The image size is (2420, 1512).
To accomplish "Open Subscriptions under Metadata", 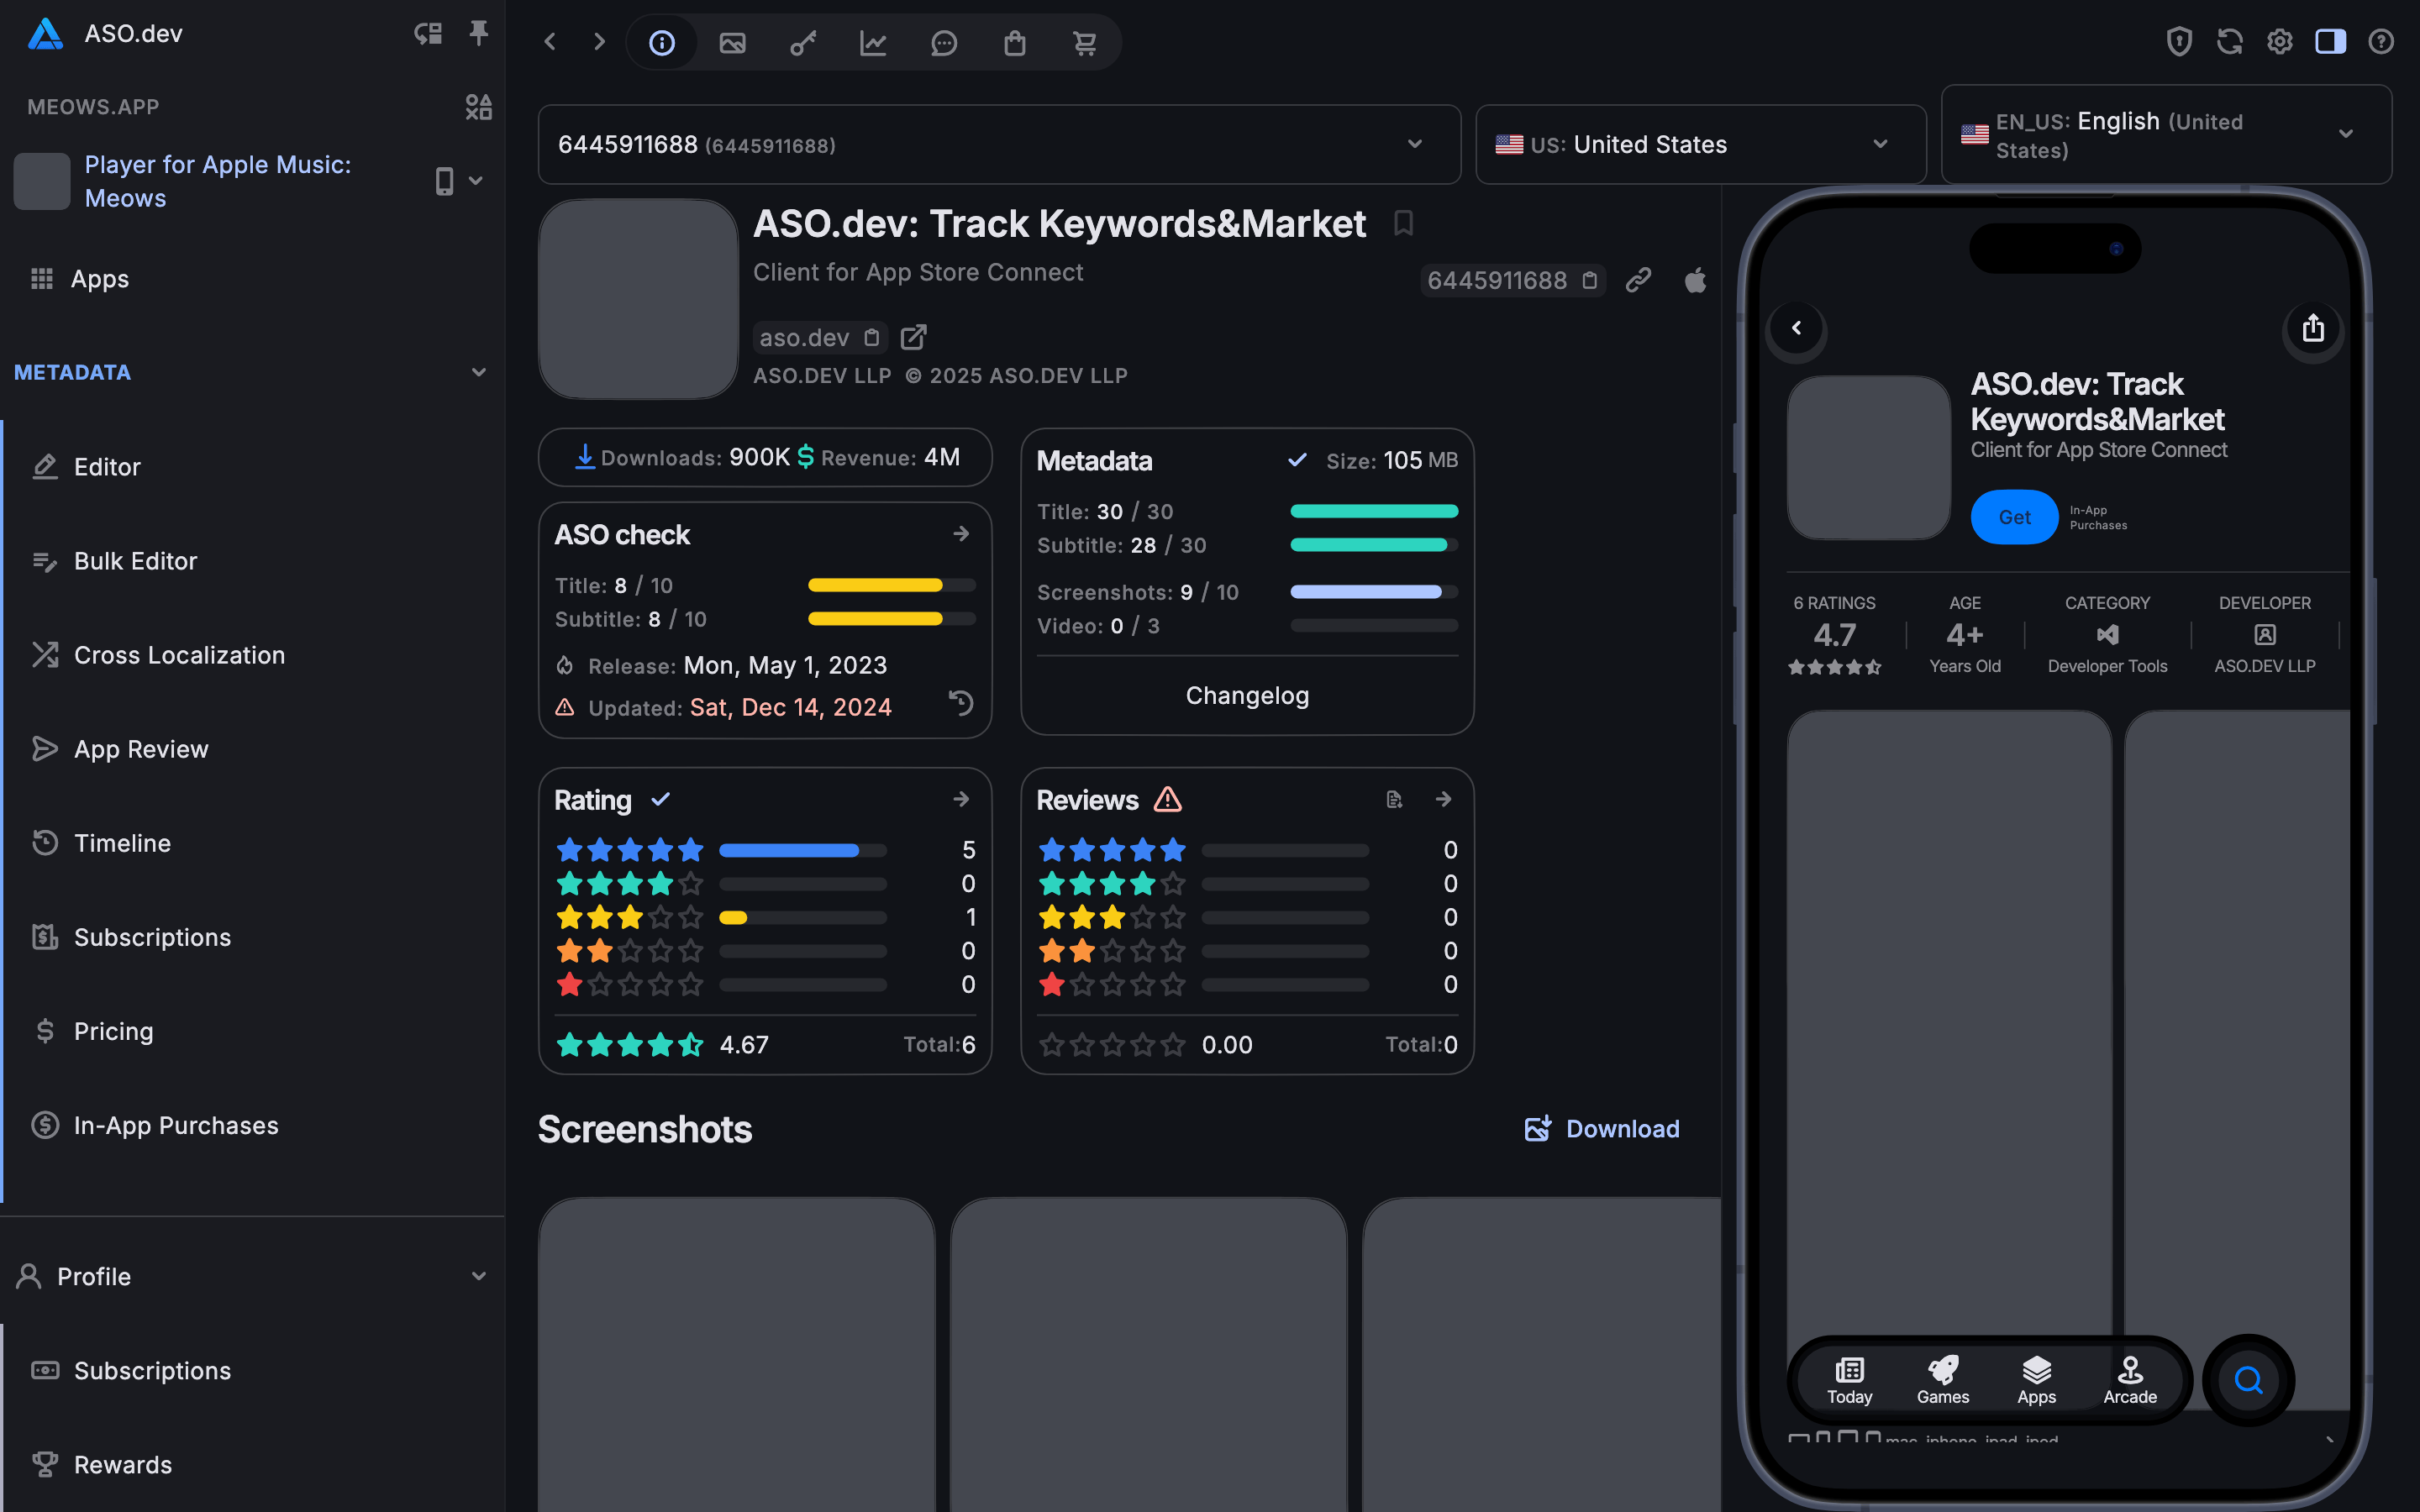I will click(x=252, y=937).
